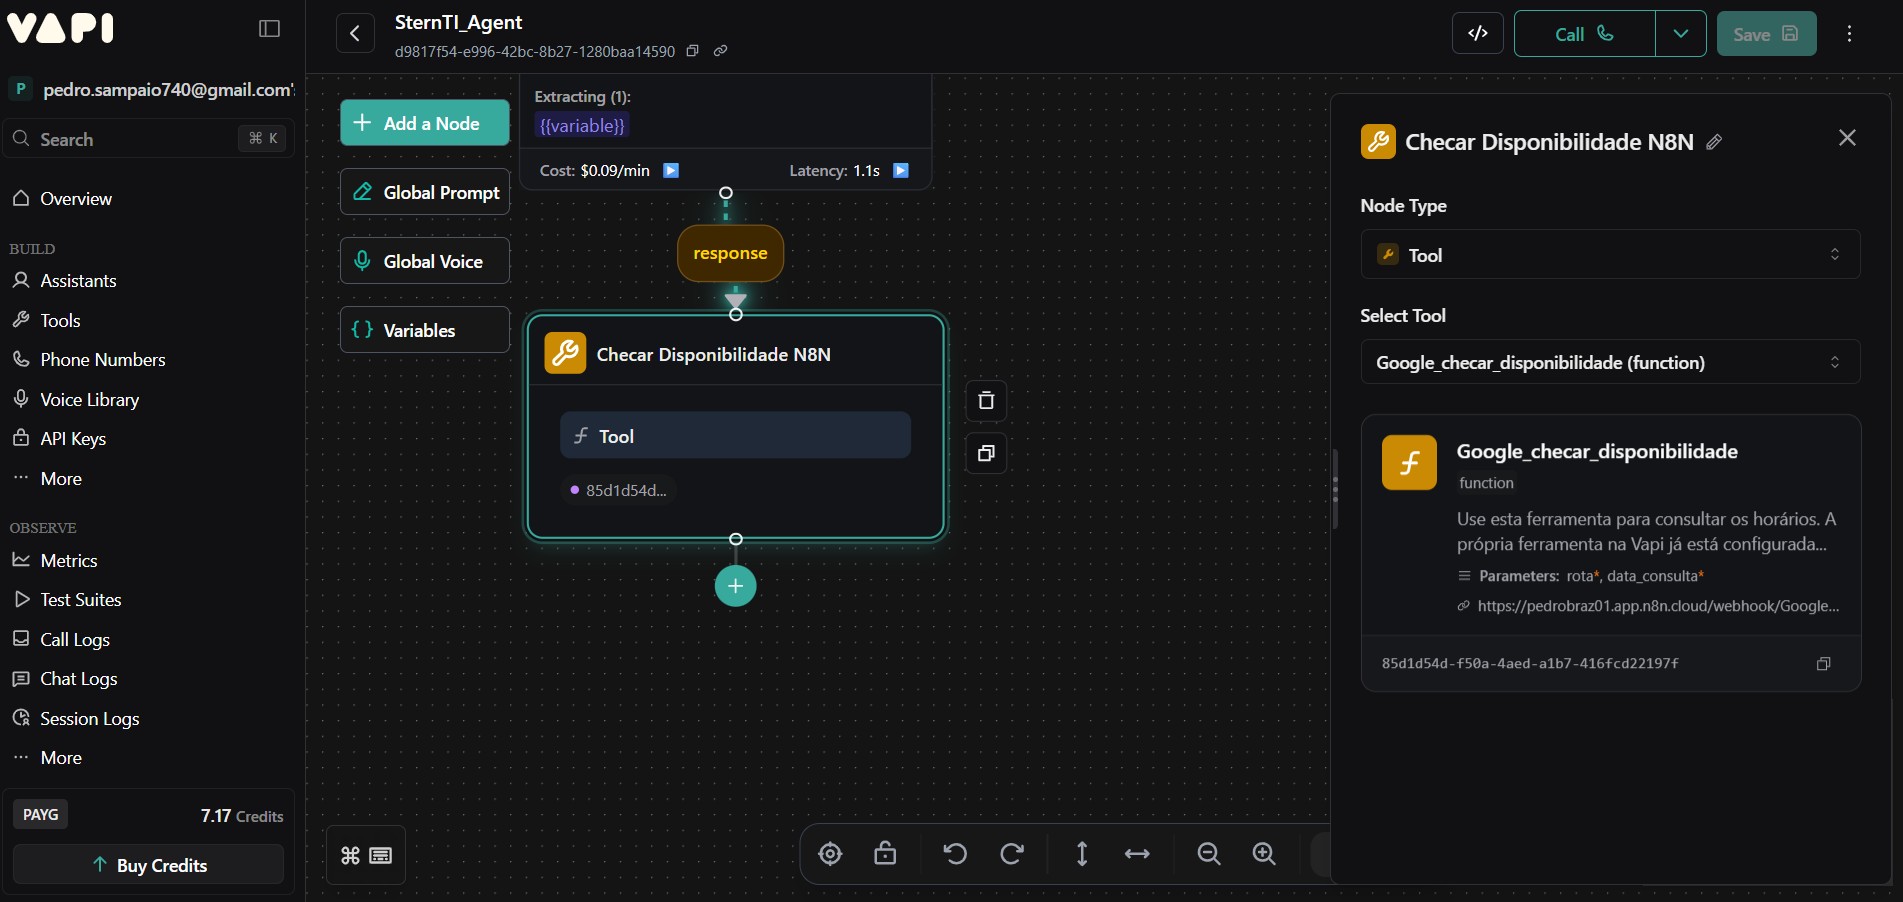
Task: Copy the tool ID 85d1d54d
Action: point(1823,664)
